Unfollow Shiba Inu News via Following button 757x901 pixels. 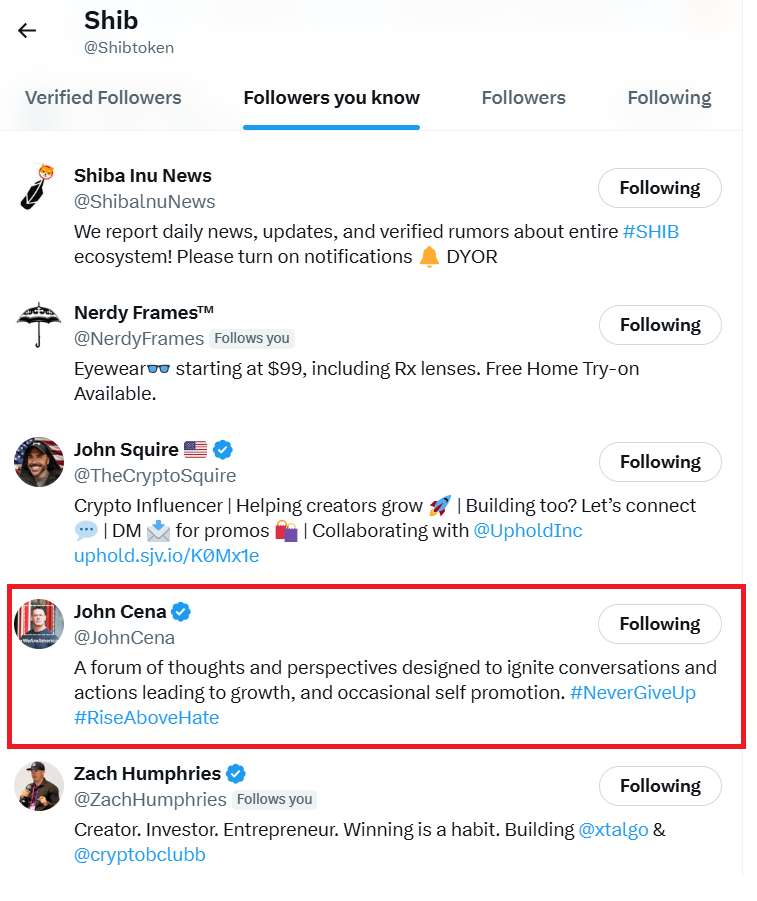coord(659,188)
